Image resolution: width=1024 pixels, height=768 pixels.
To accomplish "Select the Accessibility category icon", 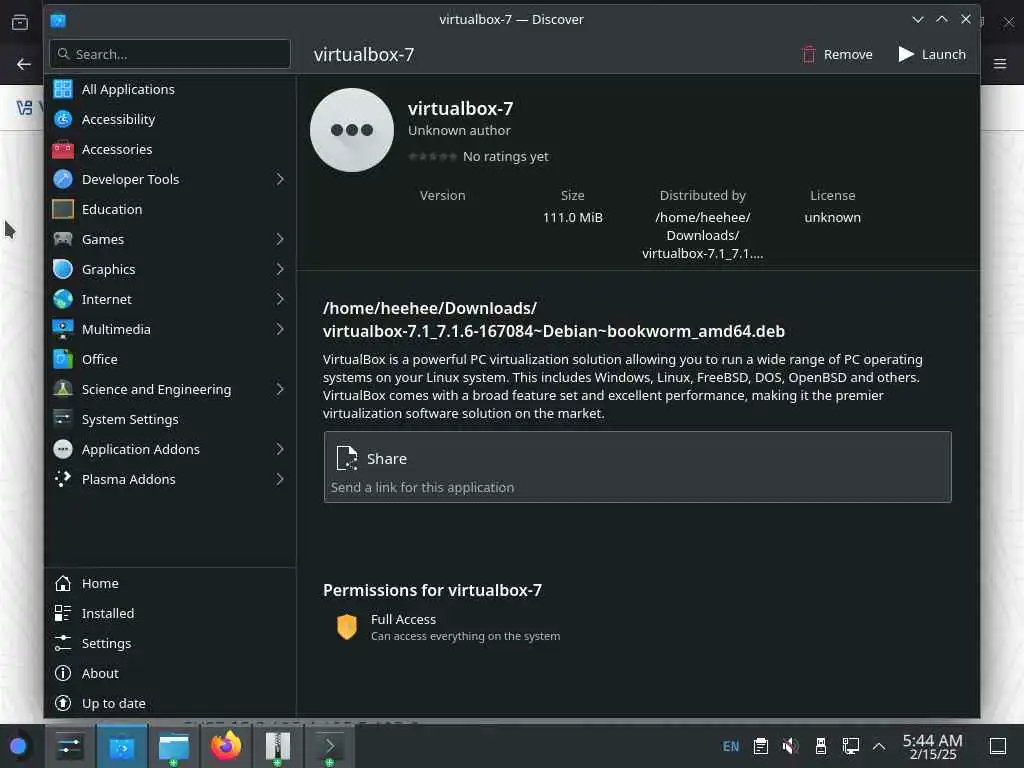I will [x=63, y=119].
